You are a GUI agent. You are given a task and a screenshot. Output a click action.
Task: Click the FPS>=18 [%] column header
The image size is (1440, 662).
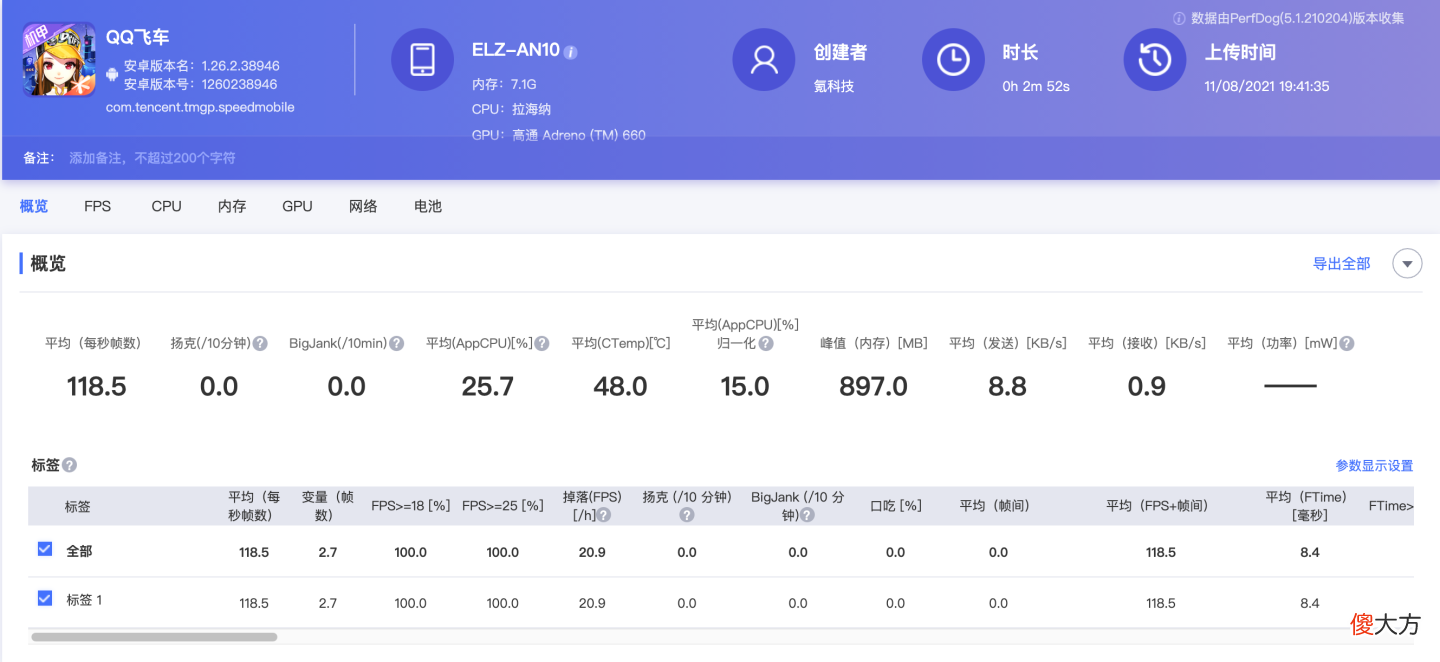410,506
